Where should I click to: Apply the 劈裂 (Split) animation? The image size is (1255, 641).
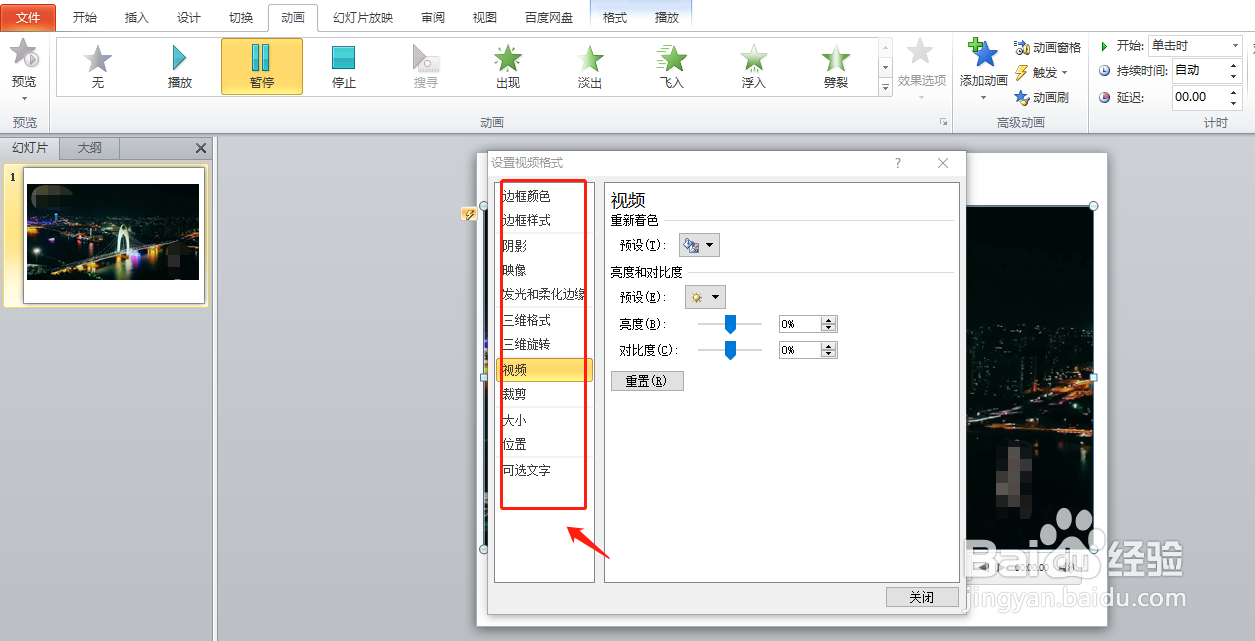pyautogui.click(x=835, y=66)
